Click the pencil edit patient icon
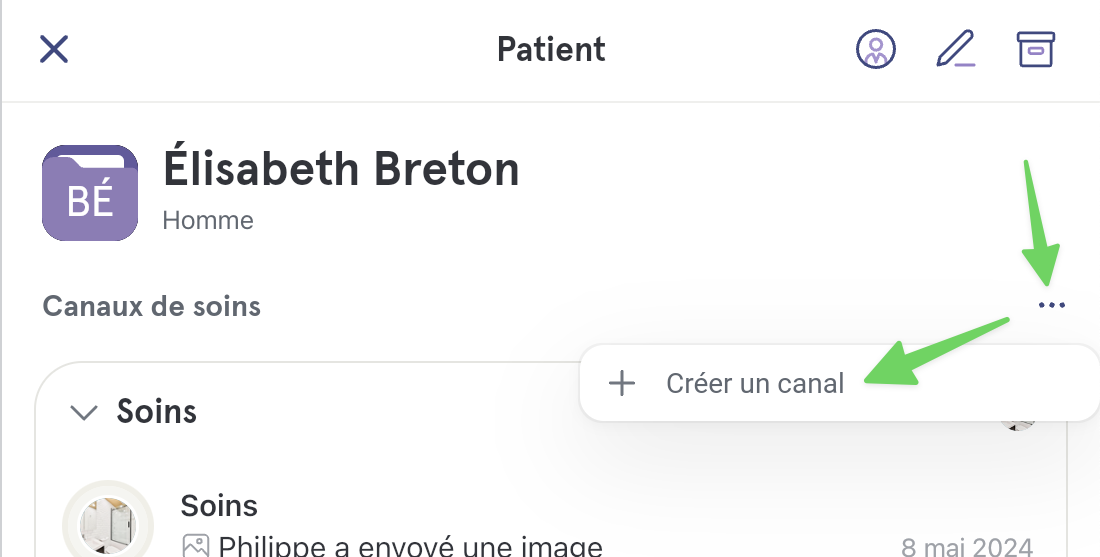1100x557 pixels. (x=956, y=49)
